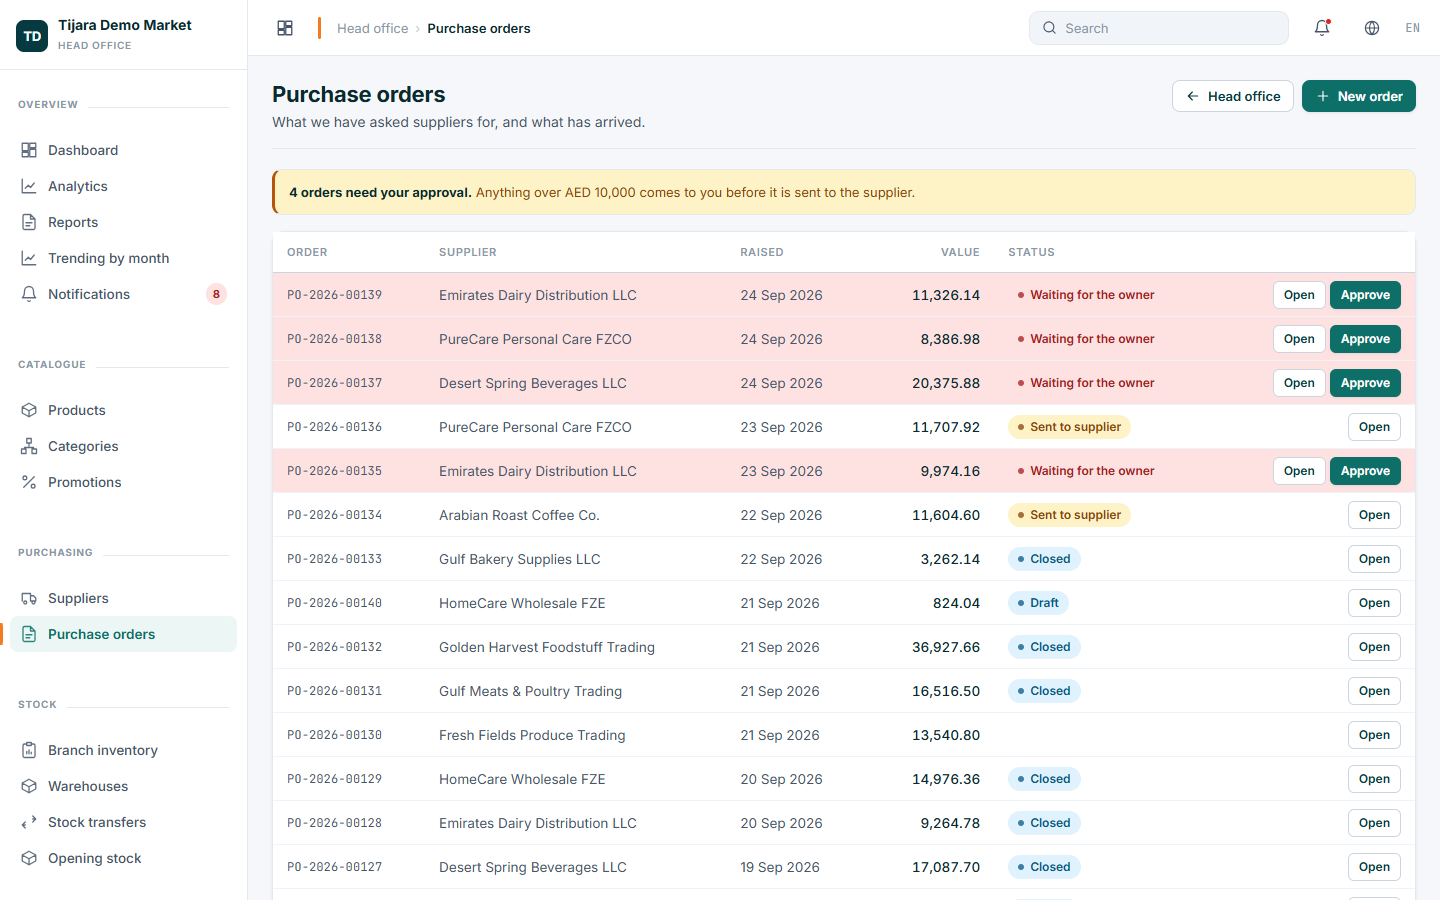Image resolution: width=1440 pixels, height=900 pixels.
Task: Click the Value column header
Action: pyautogui.click(x=960, y=252)
